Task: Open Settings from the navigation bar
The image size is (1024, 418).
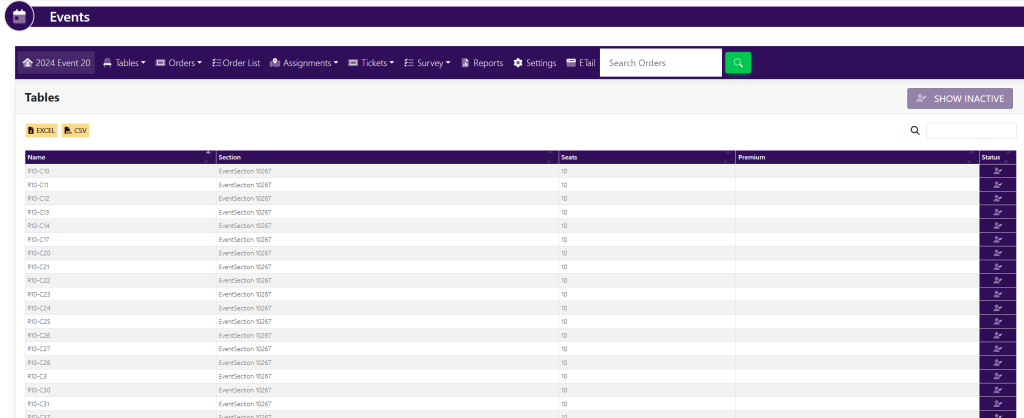Action: coord(534,63)
